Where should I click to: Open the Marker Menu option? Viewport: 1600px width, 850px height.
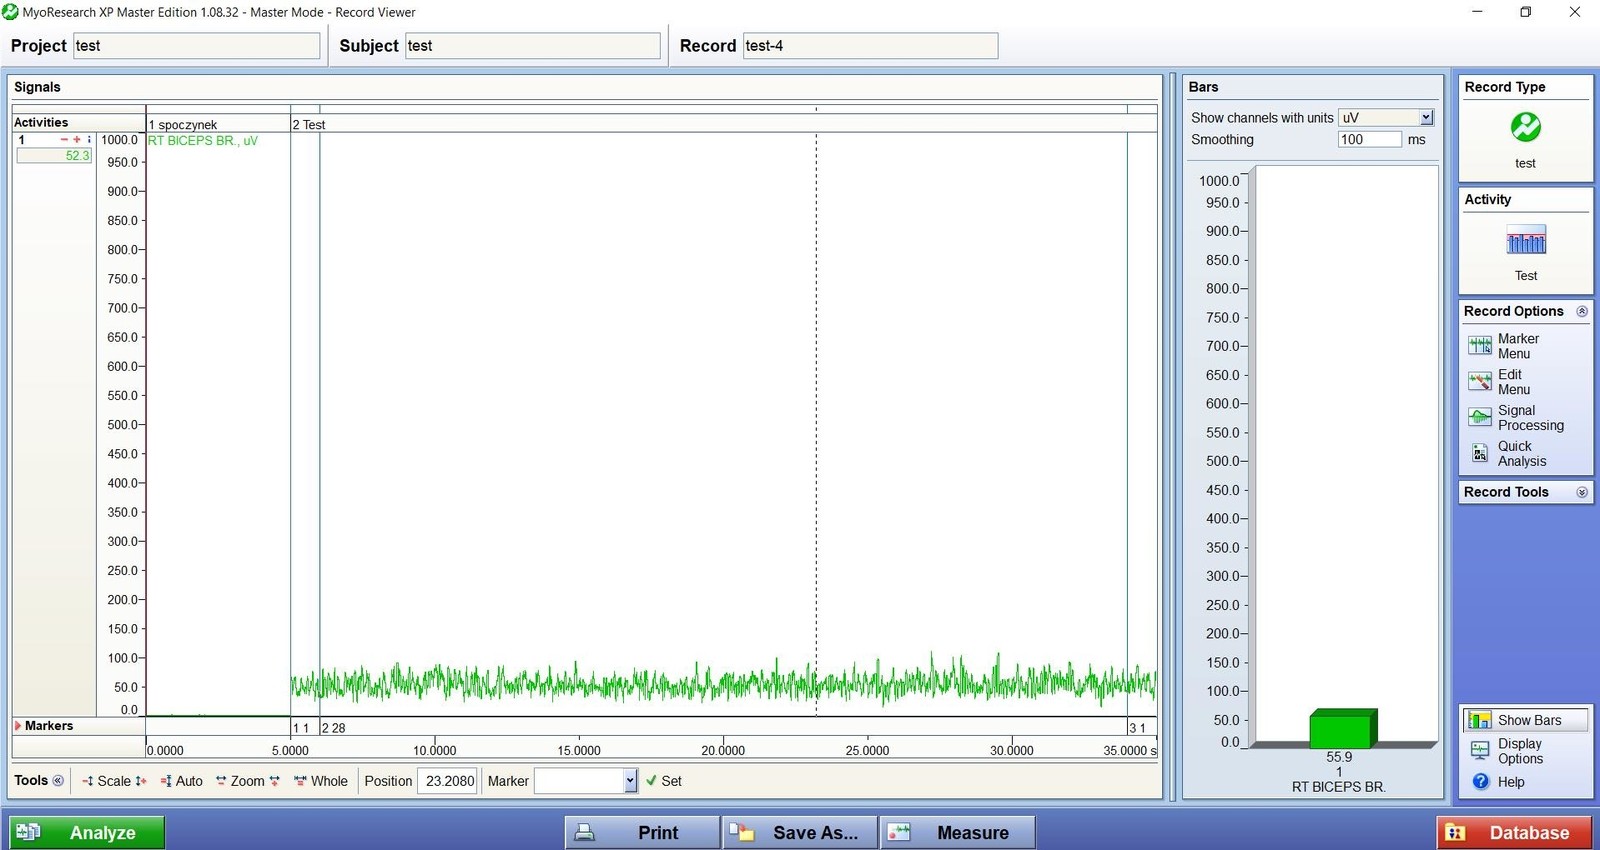pos(1515,346)
